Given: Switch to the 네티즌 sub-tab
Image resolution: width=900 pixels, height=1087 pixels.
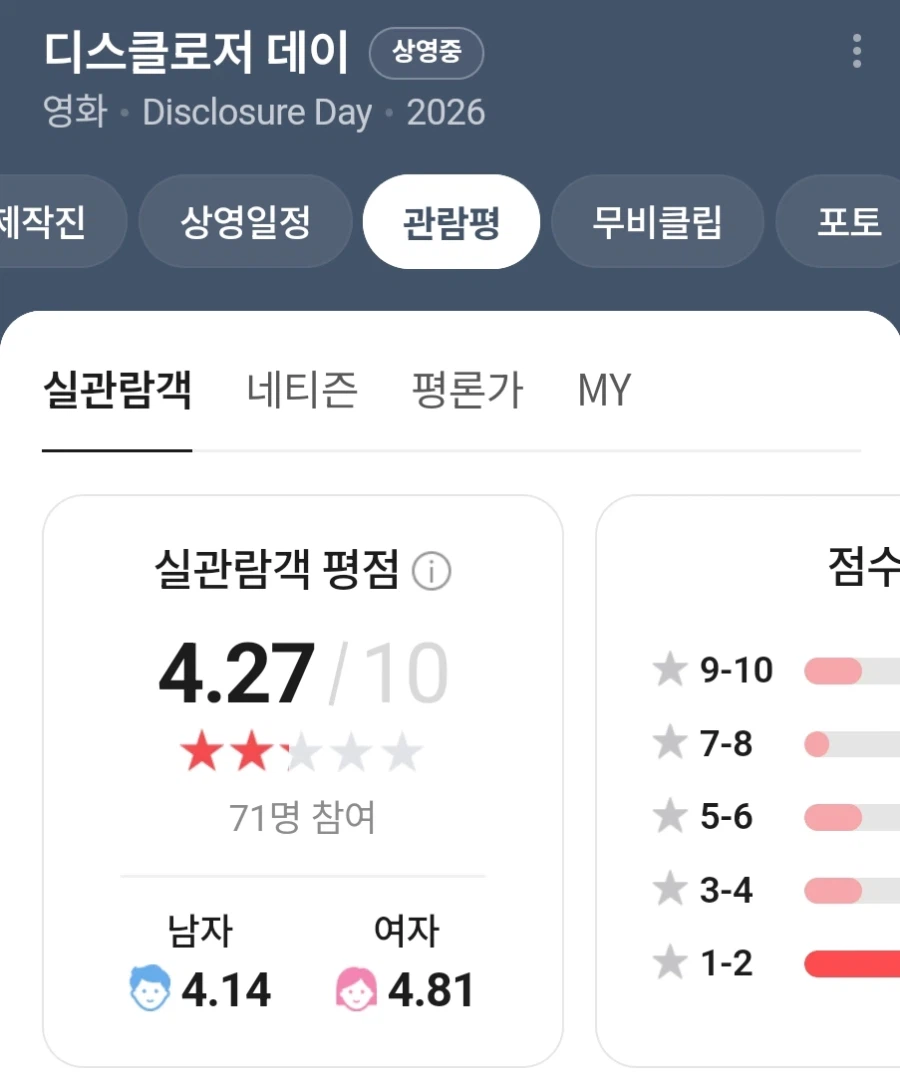Looking at the screenshot, I should [x=302, y=390].
